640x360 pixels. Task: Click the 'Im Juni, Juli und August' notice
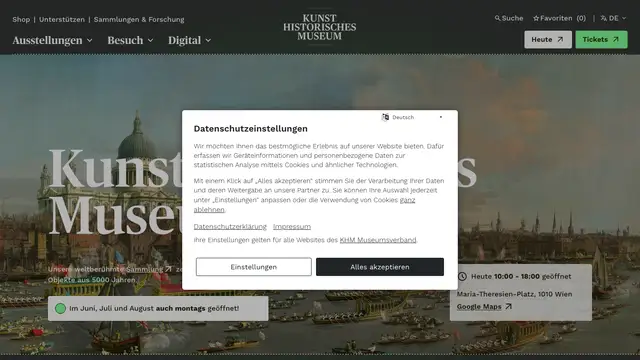(x=158, y=309)
